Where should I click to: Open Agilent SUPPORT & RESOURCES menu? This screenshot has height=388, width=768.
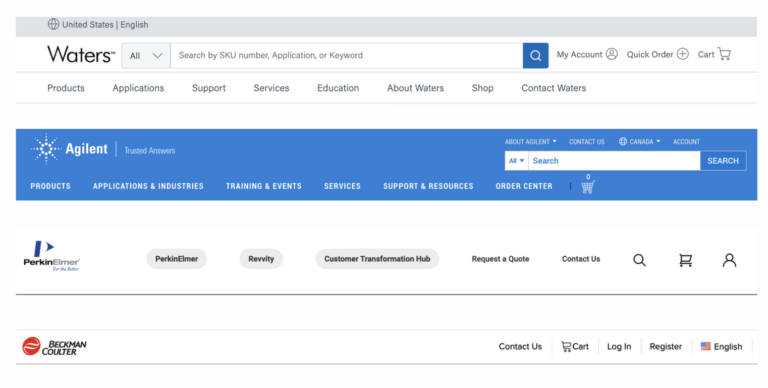(x=428, y=186)
